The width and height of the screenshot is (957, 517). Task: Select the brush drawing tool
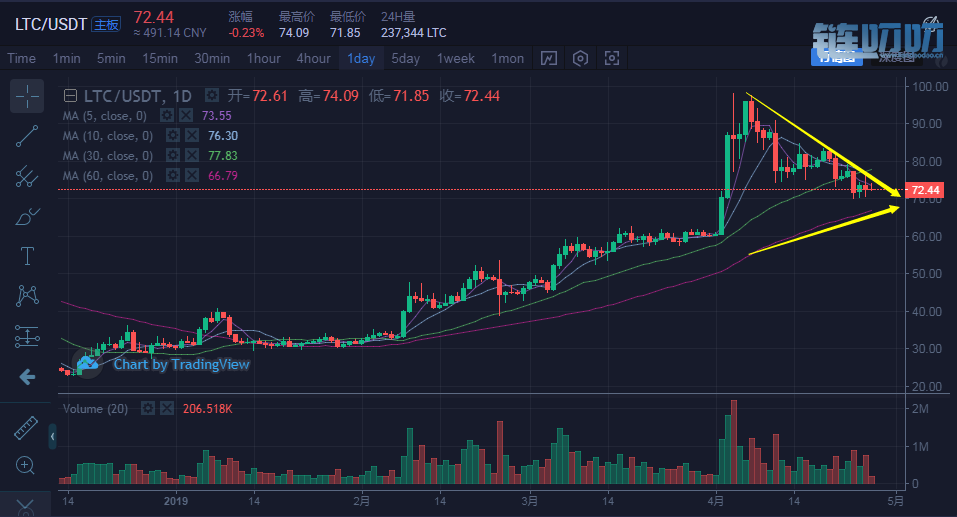click(x=27, y=216)
